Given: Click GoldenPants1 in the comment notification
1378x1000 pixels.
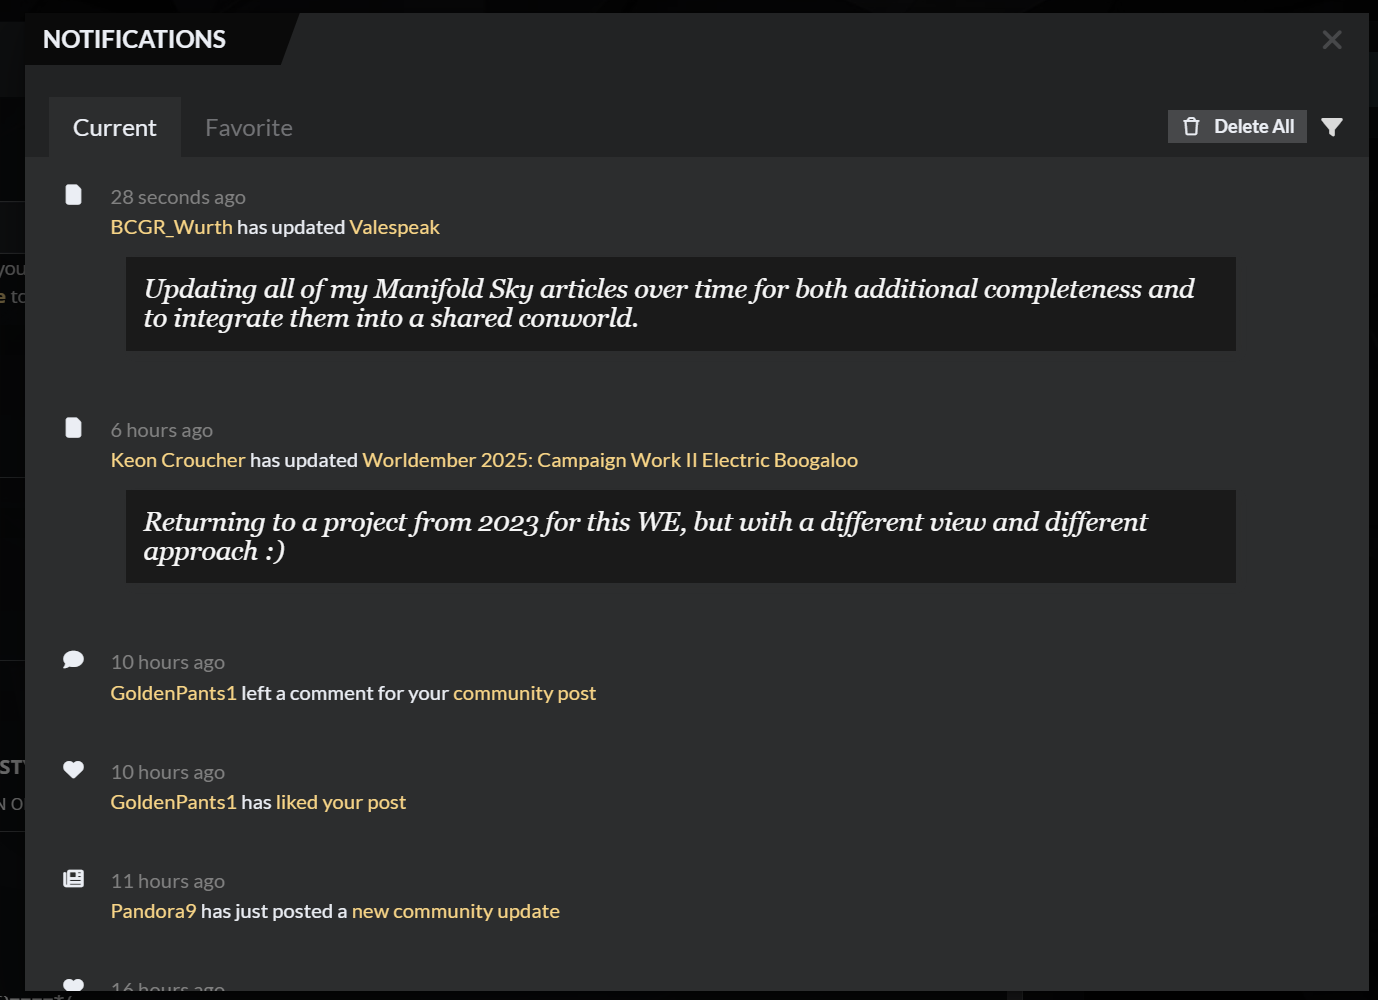Looking at the screenshot, I should point(173,693).
